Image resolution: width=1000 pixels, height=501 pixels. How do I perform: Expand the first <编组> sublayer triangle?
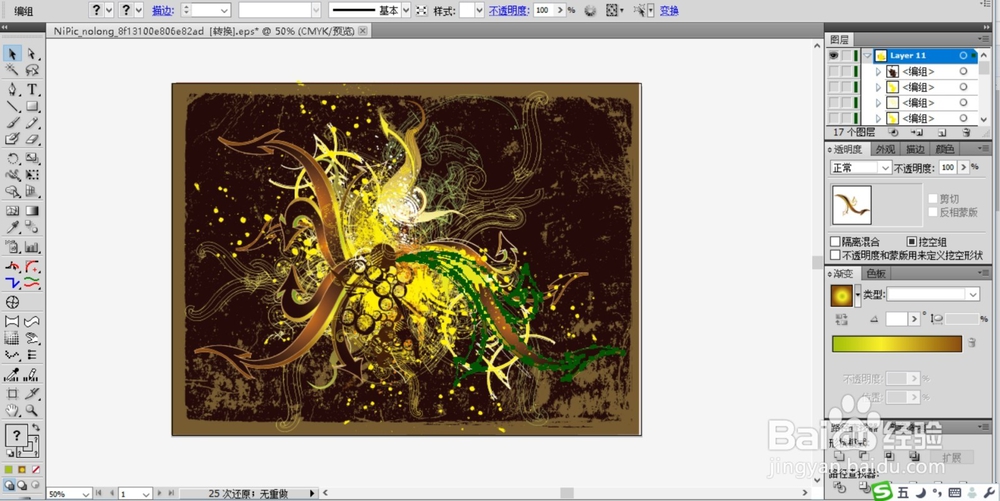(878, 71)
